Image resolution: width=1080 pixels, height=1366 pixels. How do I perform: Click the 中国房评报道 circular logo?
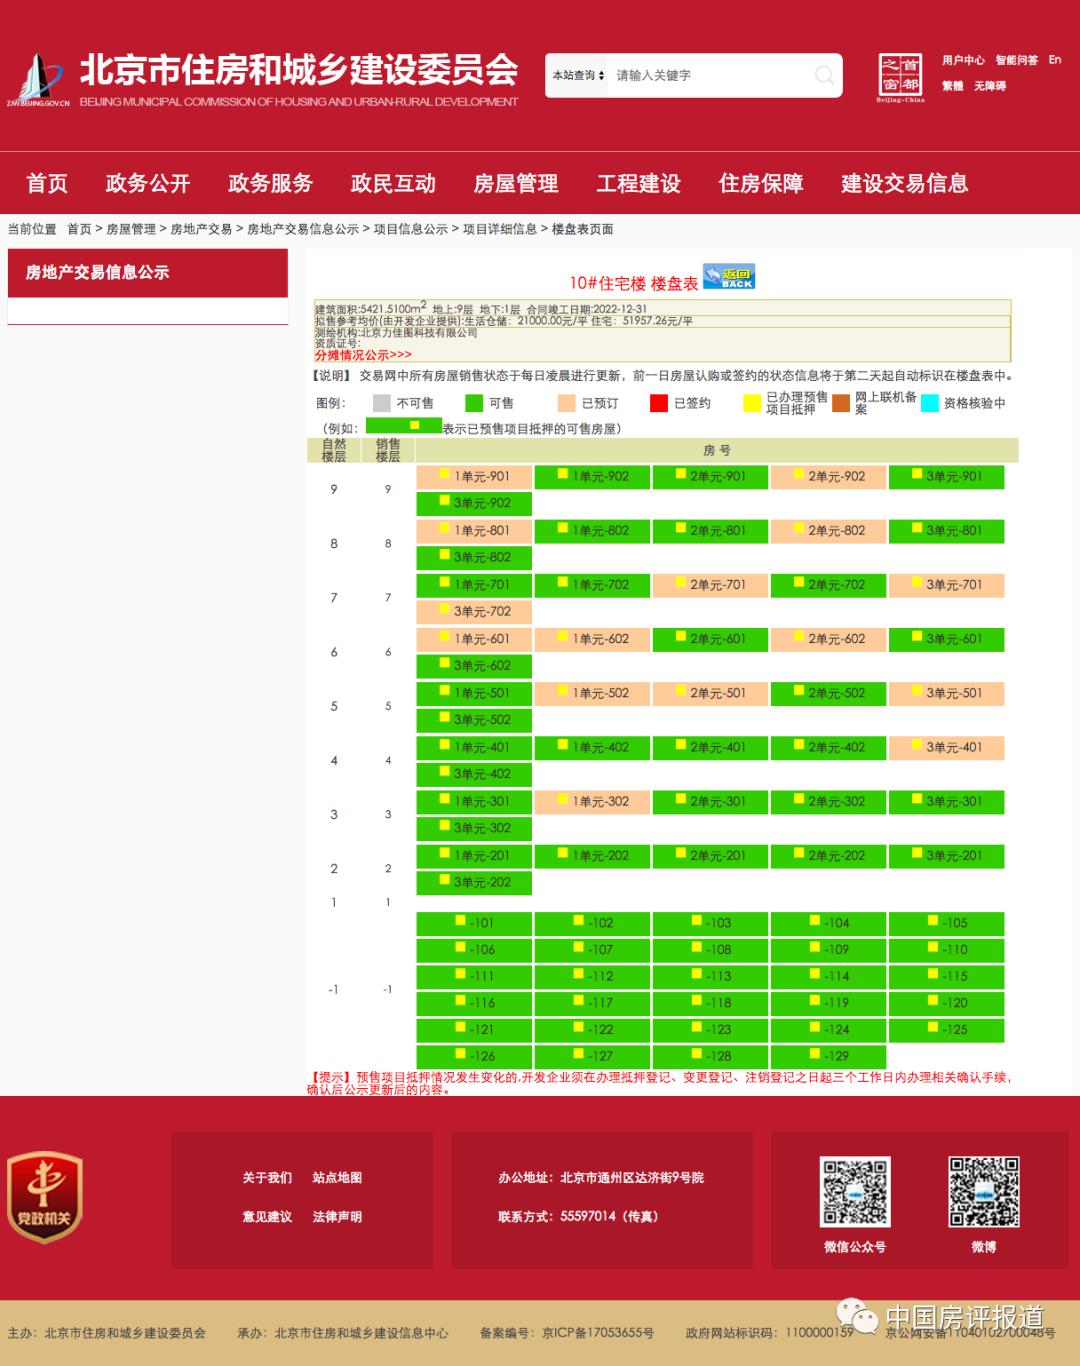tap(855, 1318)
